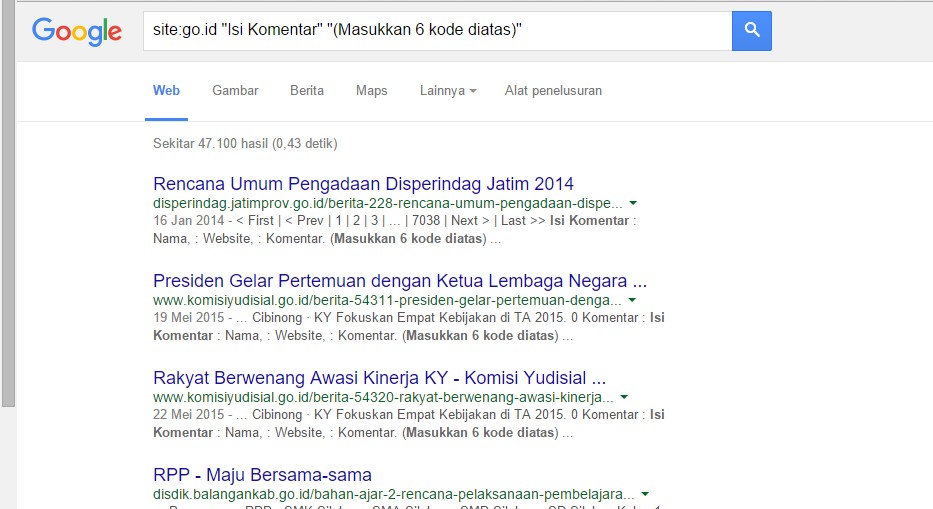Open Rencana Umum Pengadaan Disperindag Jatim 2014 result
Screen dimensions: 933x509
pos(363,183)
